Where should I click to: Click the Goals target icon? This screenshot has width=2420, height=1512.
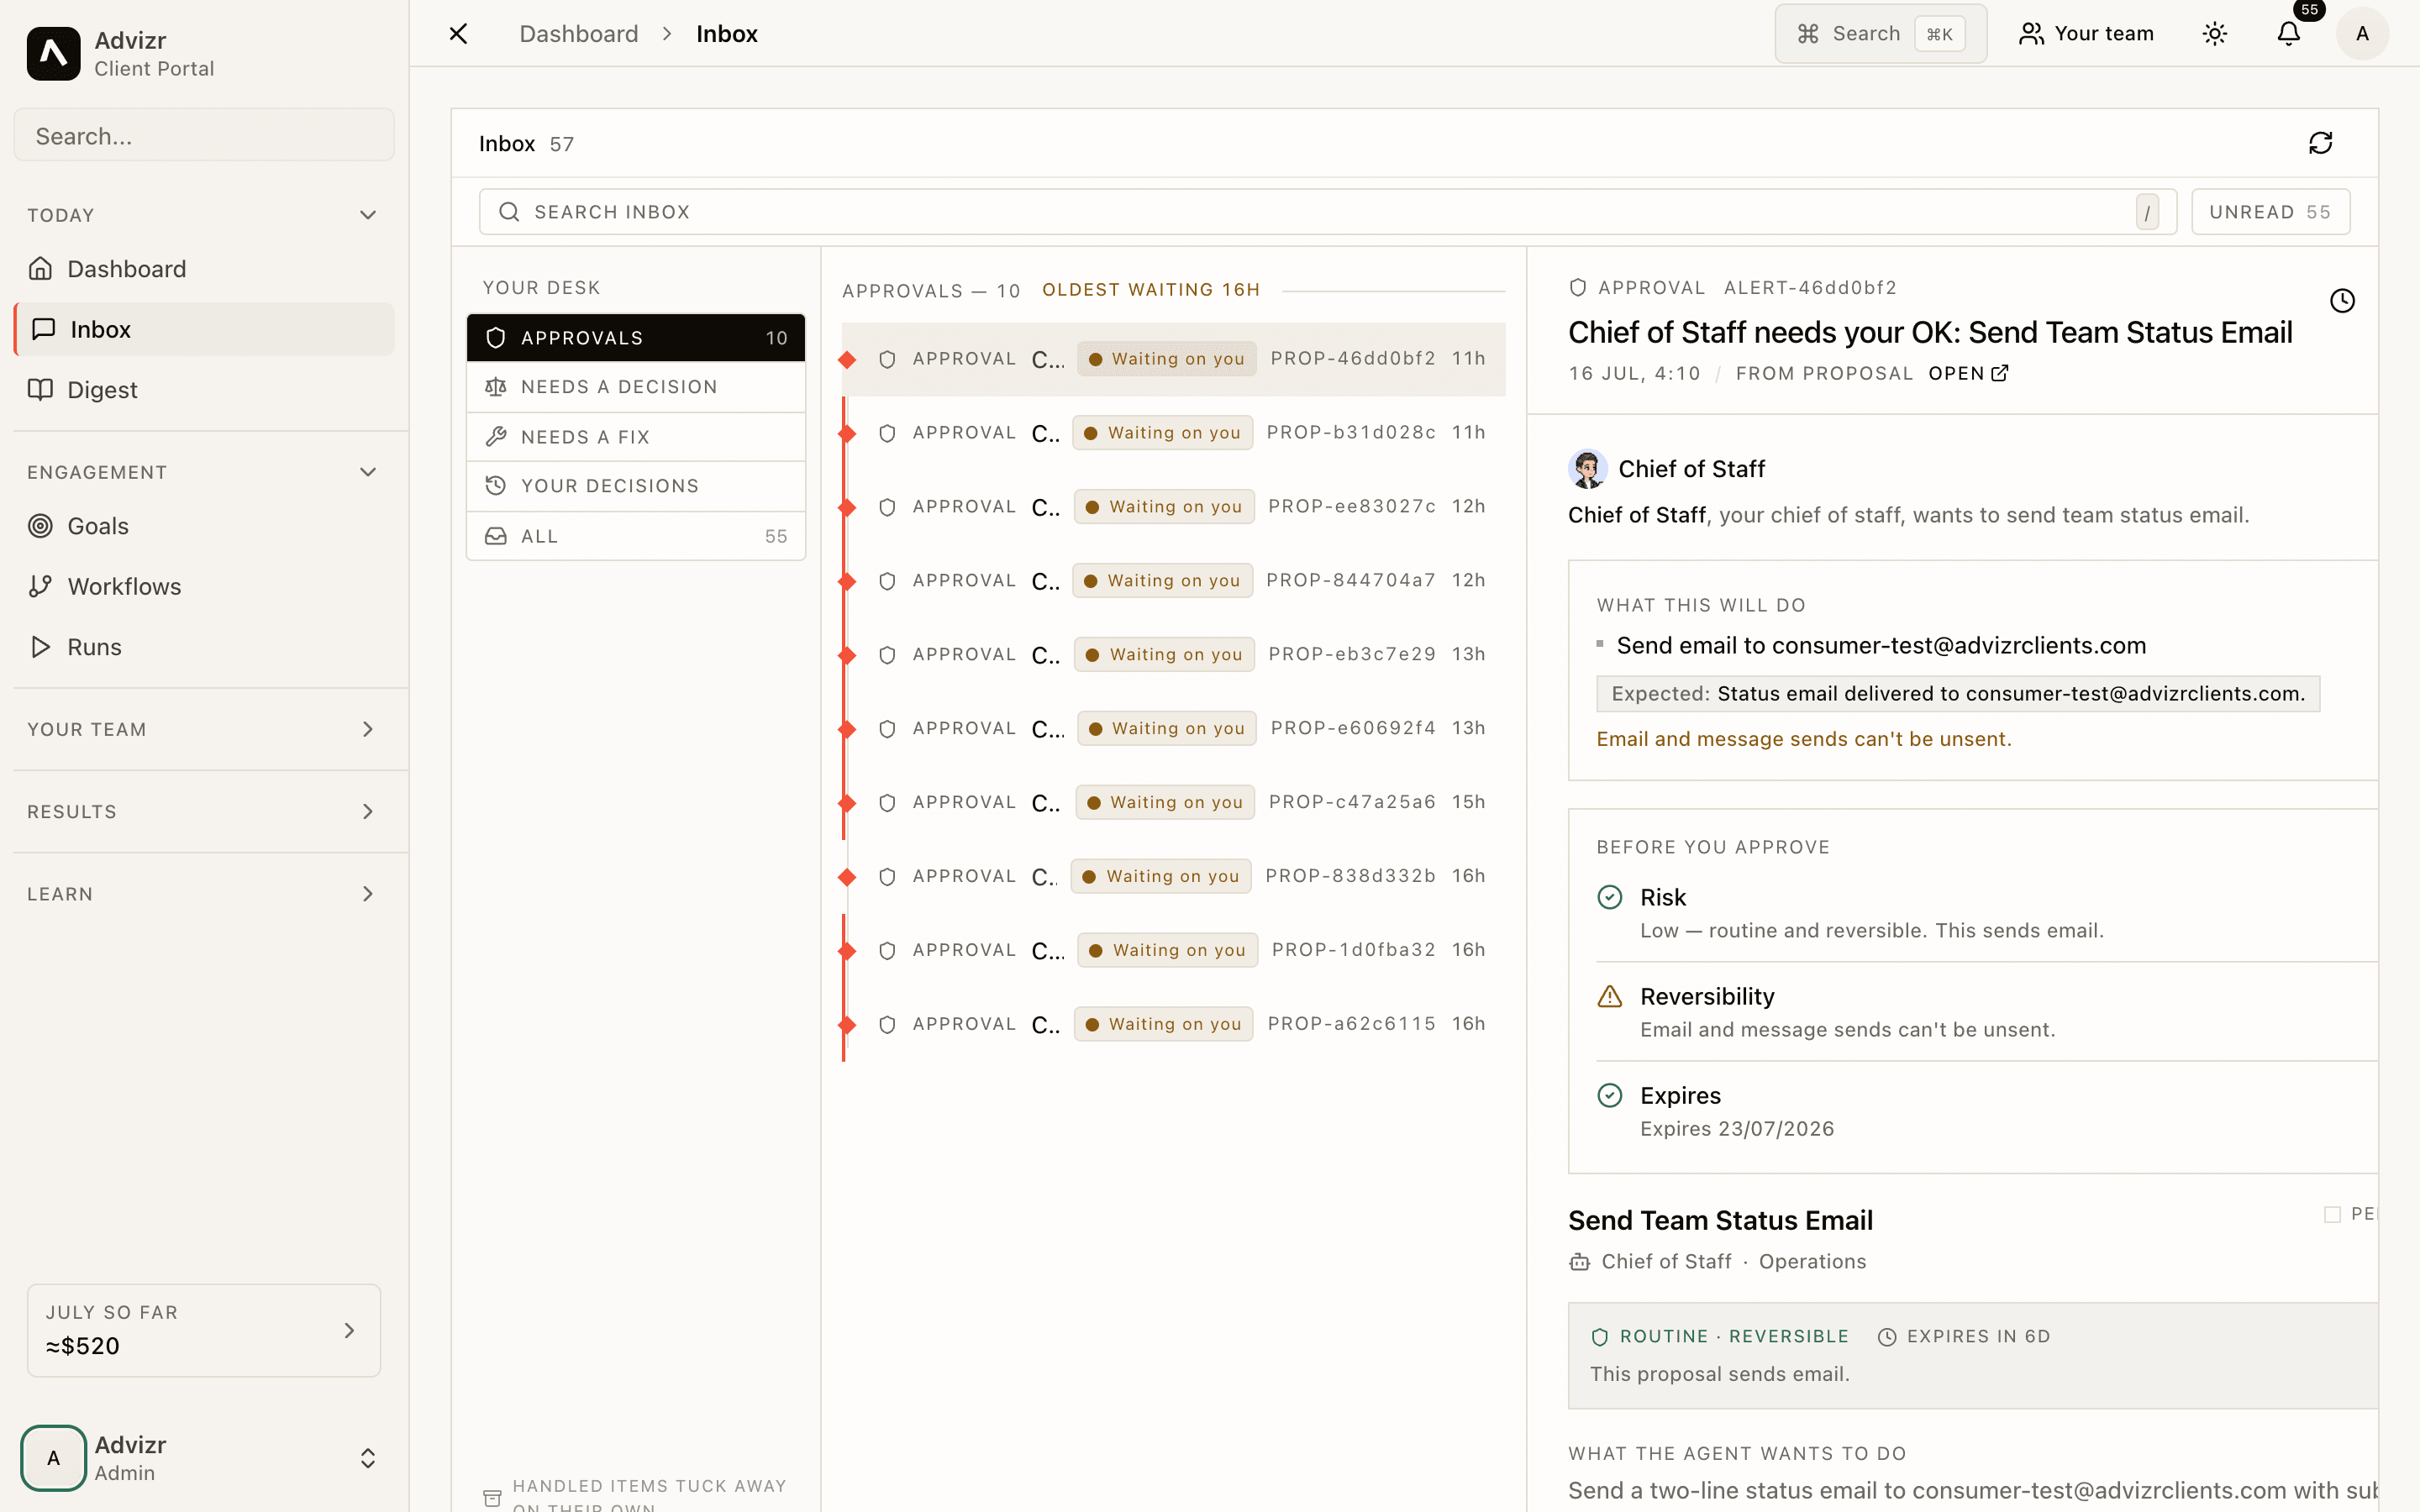click(x=40, y=526)
